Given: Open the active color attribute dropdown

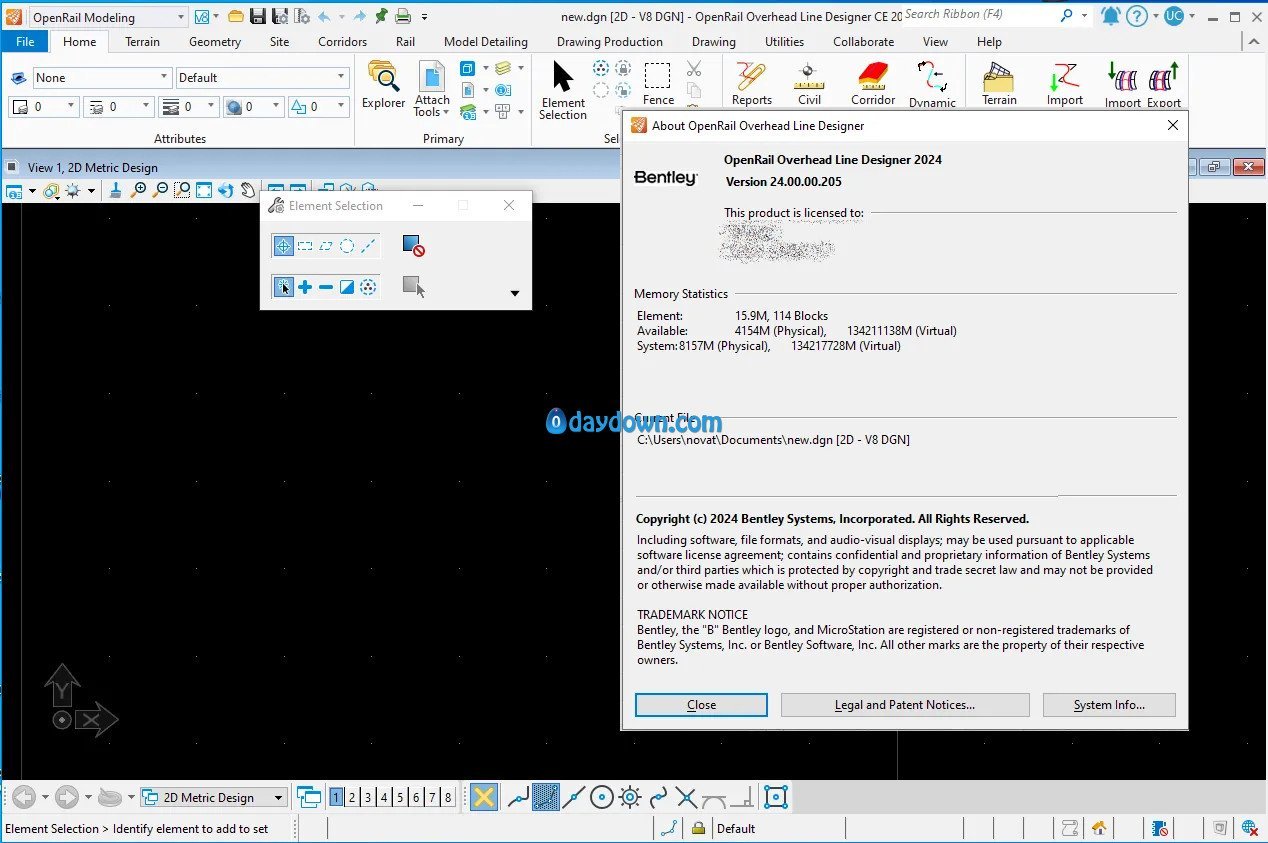Looking at the screenshot, I should point(43,106).
